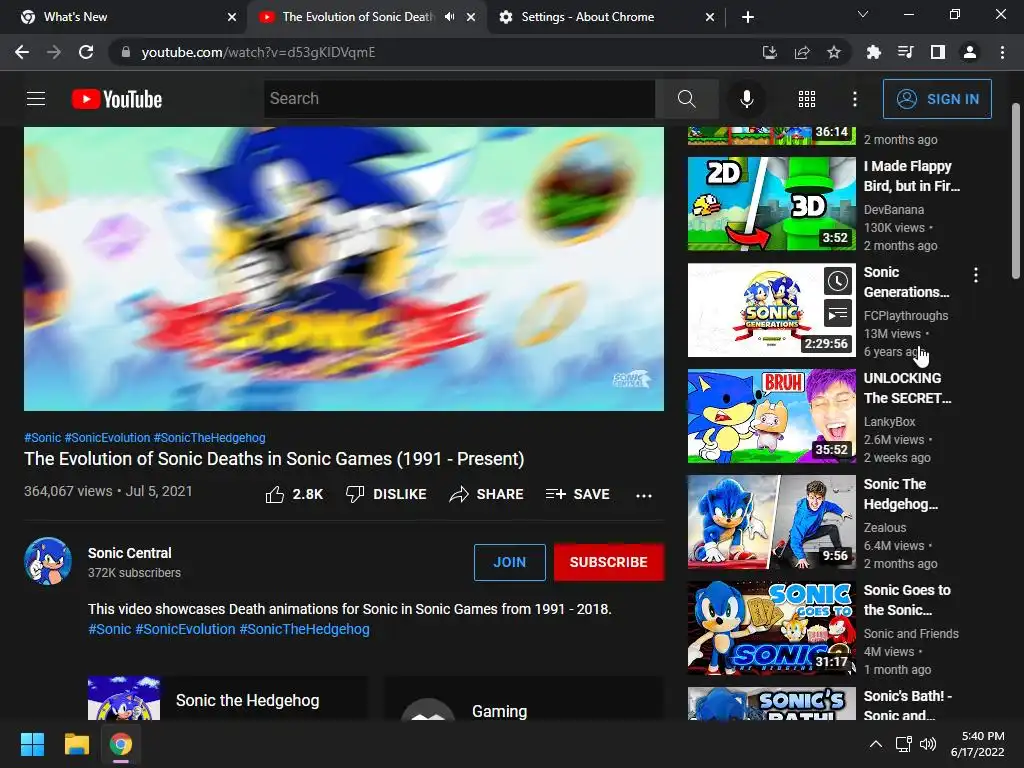1024x768 pixels.
Task: Go to YouTube home via logo
Action: (117, 99)
